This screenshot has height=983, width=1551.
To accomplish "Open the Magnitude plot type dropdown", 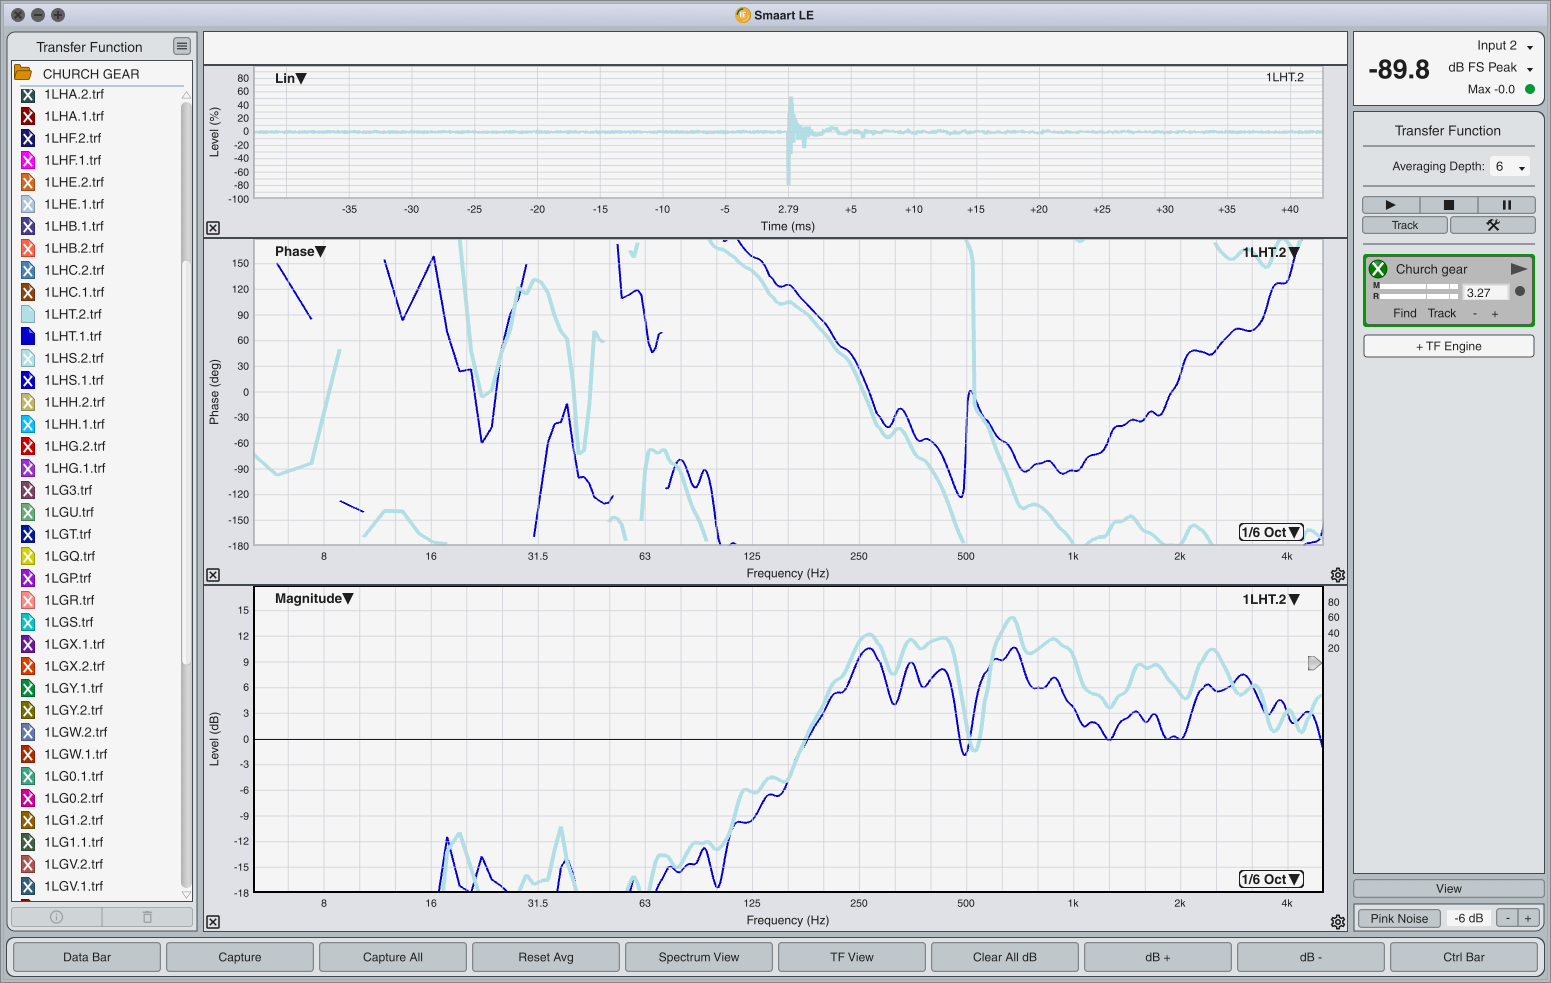I will pyautogui.click(x=314, y=598).
